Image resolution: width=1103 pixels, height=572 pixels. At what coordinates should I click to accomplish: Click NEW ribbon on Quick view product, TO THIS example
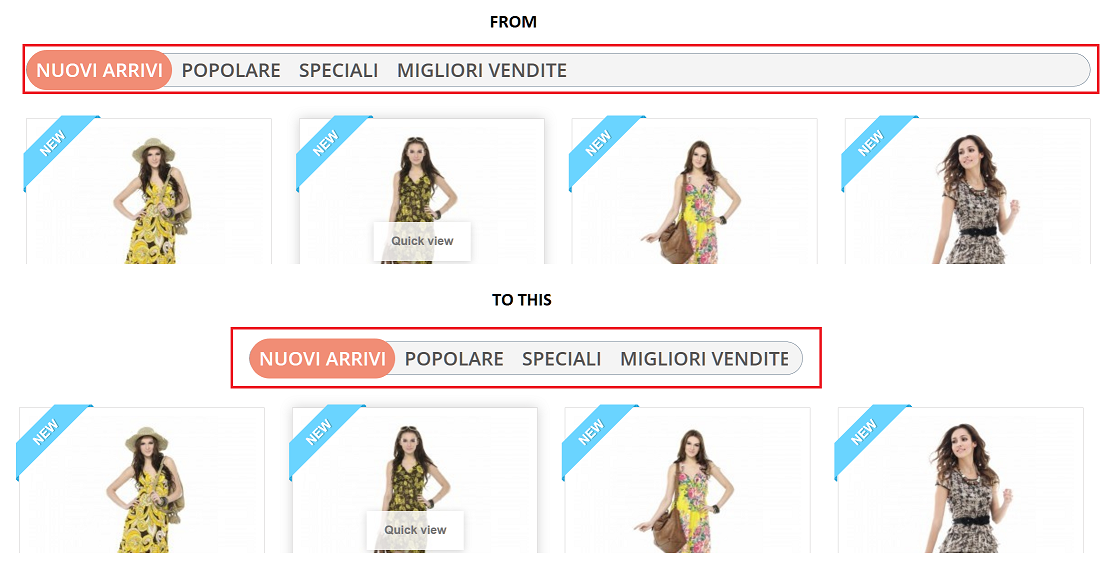(x=321, y=438)
